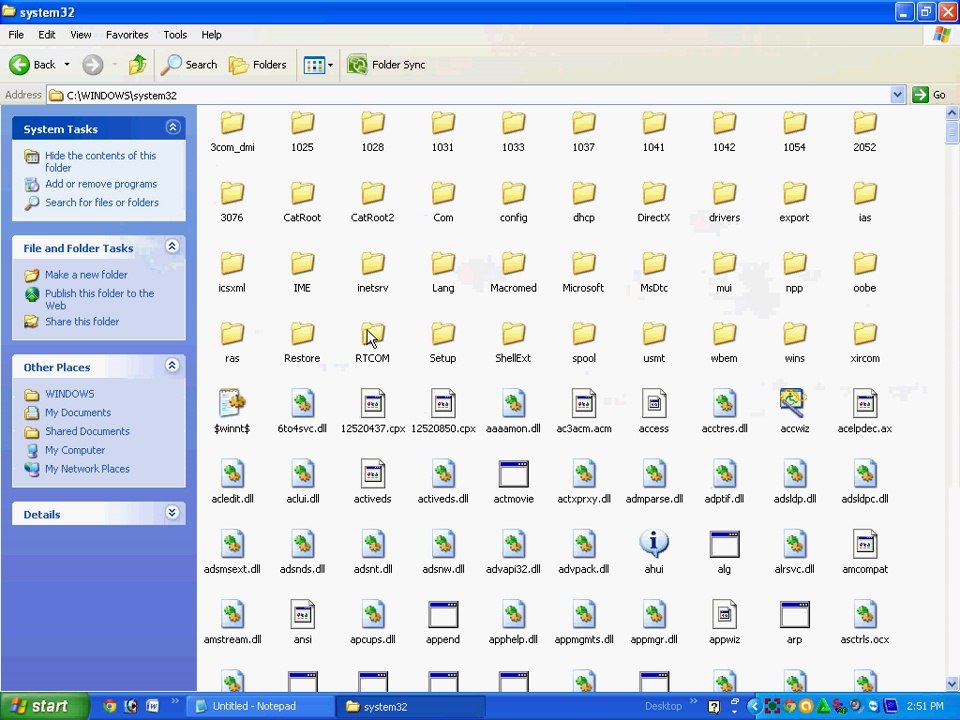
Task: Open the View menu
Action: point(80,35)
